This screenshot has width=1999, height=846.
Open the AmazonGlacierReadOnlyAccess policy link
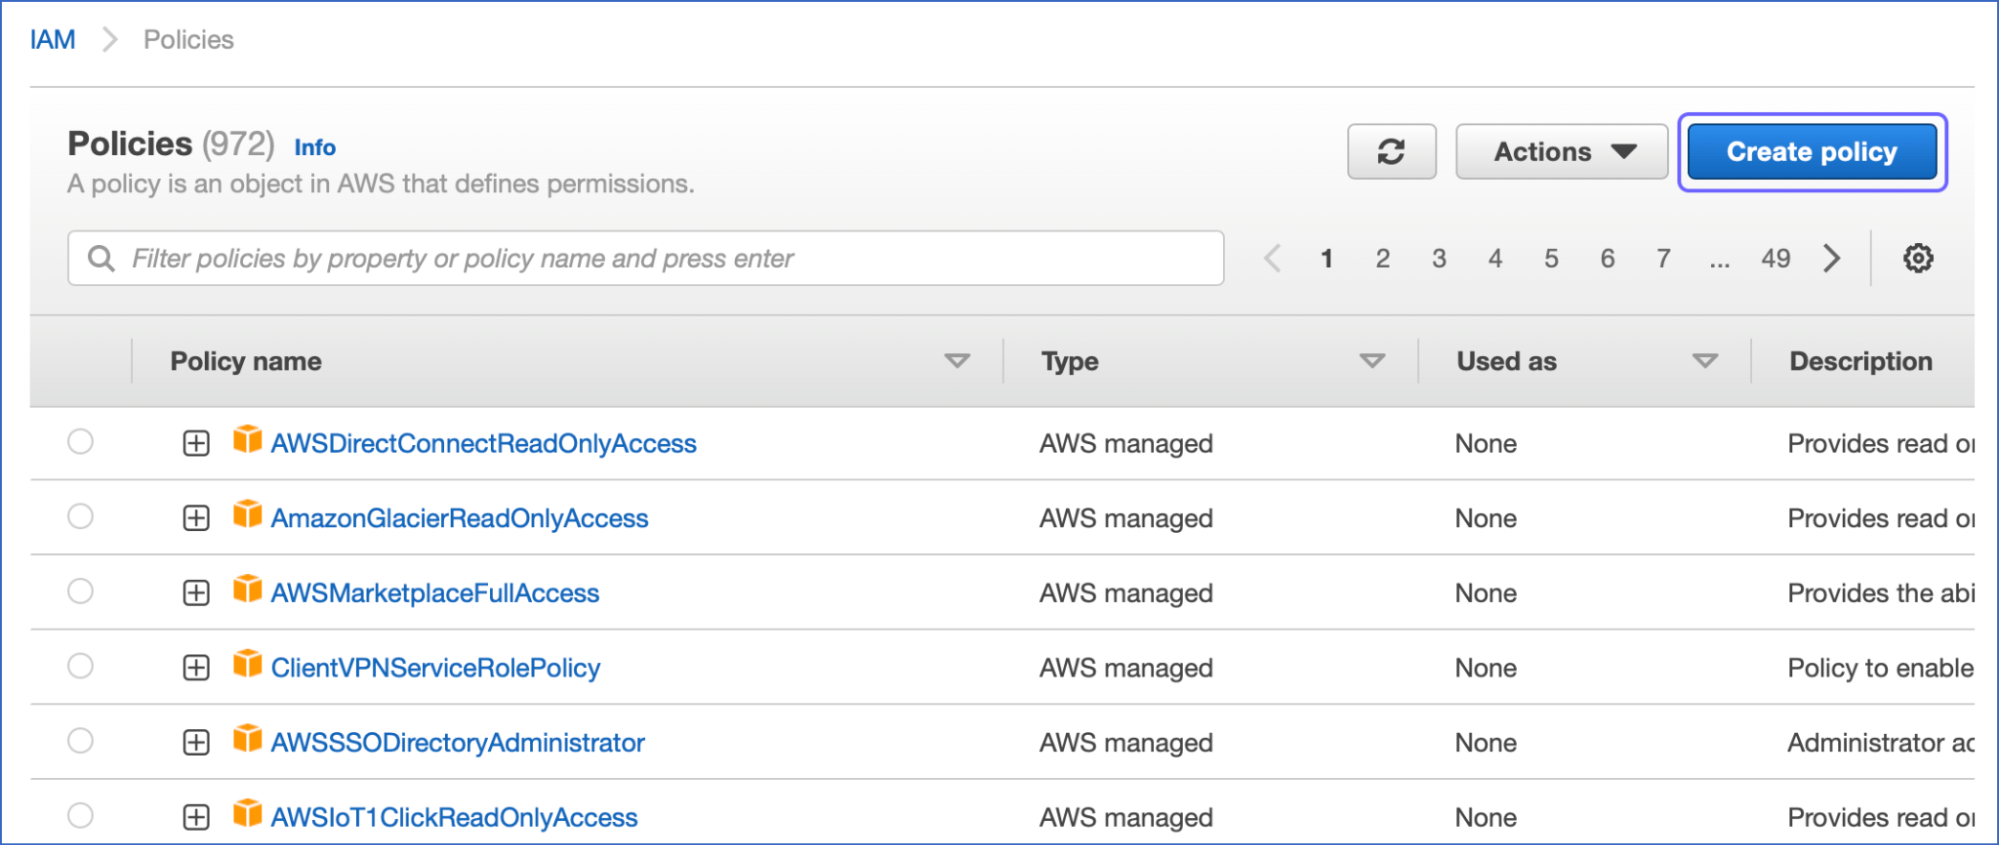[460, 518]
